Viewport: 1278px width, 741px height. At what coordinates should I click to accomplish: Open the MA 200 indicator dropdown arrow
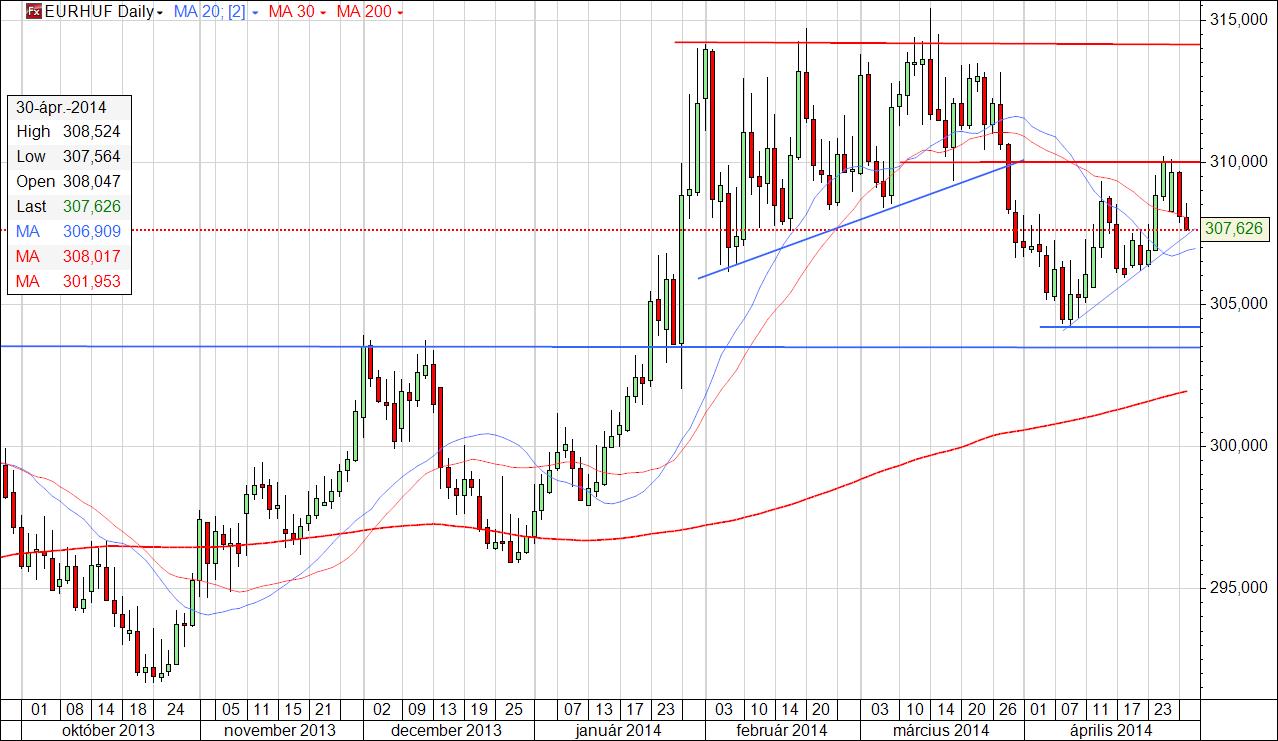[x=400, y=13]
